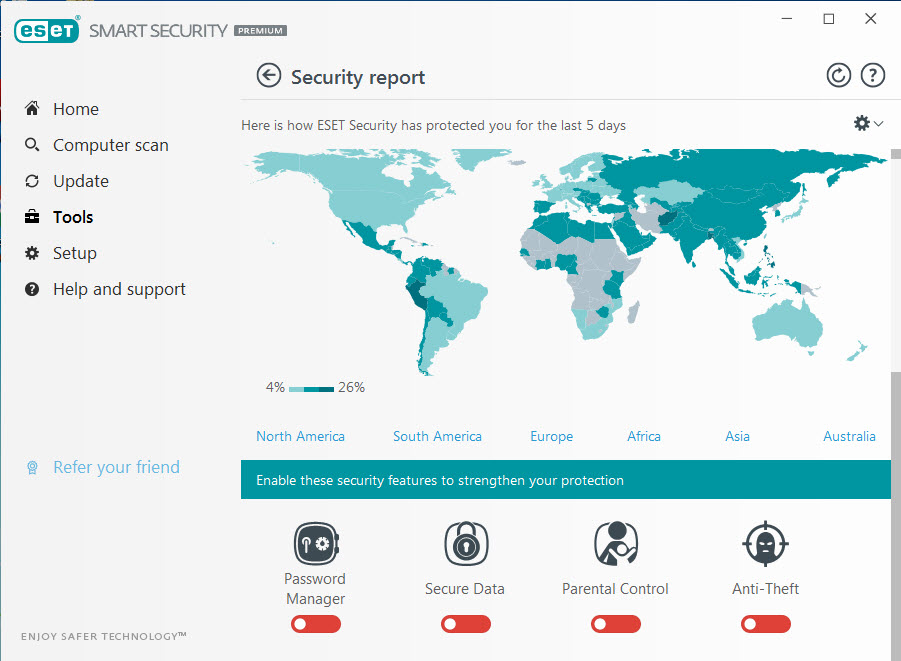The height and width of the screenshot is (661, 901).
Task: Click the vertical scrollbar thumb
Action: tap(896, 514)
